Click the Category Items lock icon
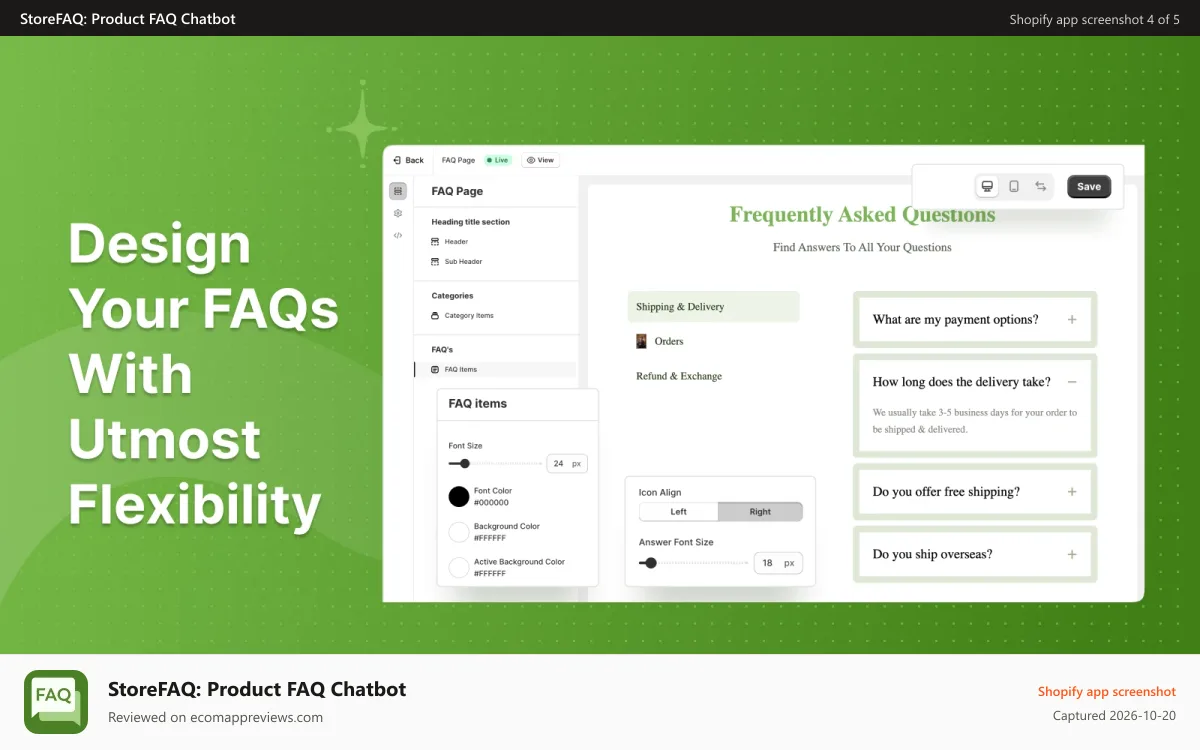The image size is (1200, 750). [x=435, y=316]
